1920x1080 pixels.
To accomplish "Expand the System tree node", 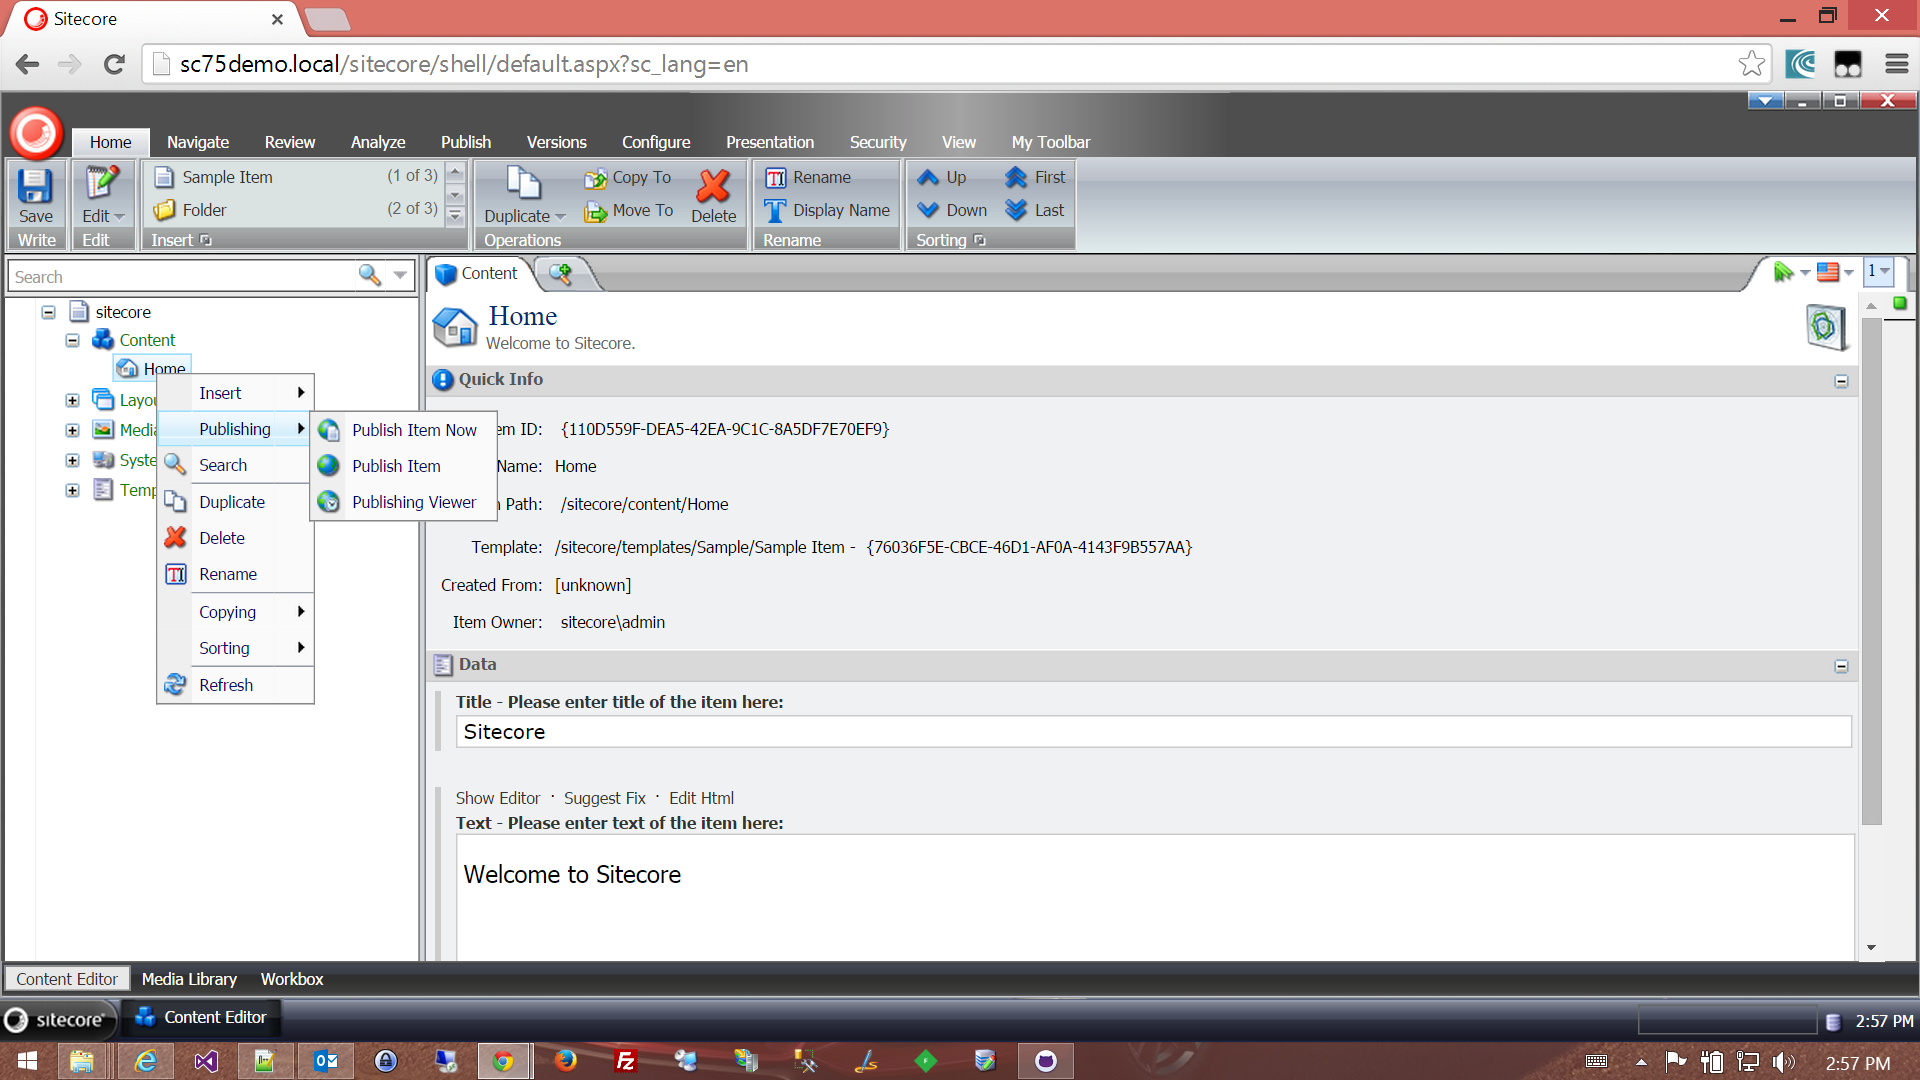I will [x=72, y=460].
